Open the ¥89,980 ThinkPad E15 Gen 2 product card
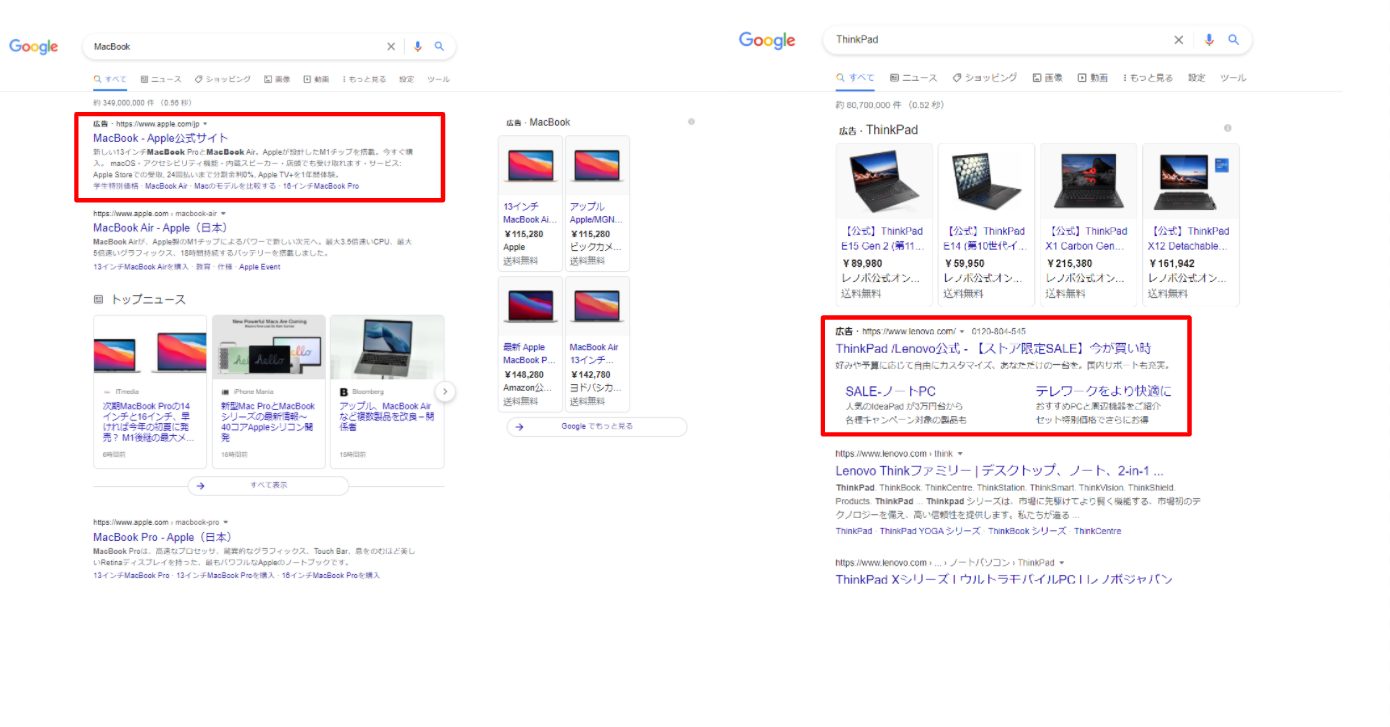Screen dimensions: 1390x727 pyautogui.click(x=884, y=224)
